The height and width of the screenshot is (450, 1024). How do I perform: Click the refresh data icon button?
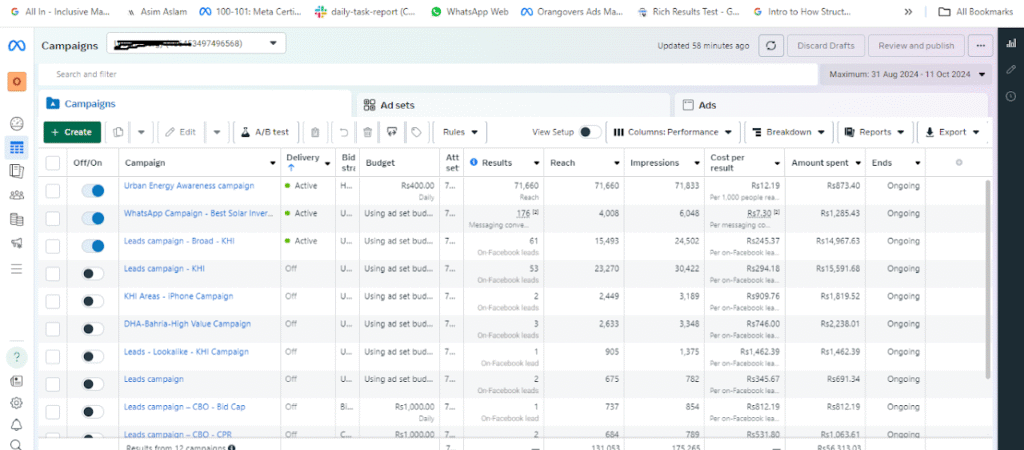click(771, 46)
